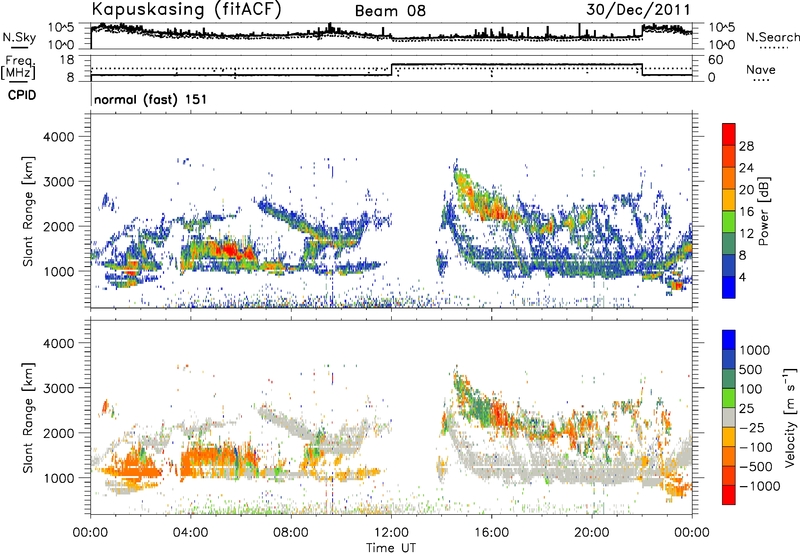800x554 pixels.
Task: Click the text normal (fast) 151
Action: coord(151,99)
